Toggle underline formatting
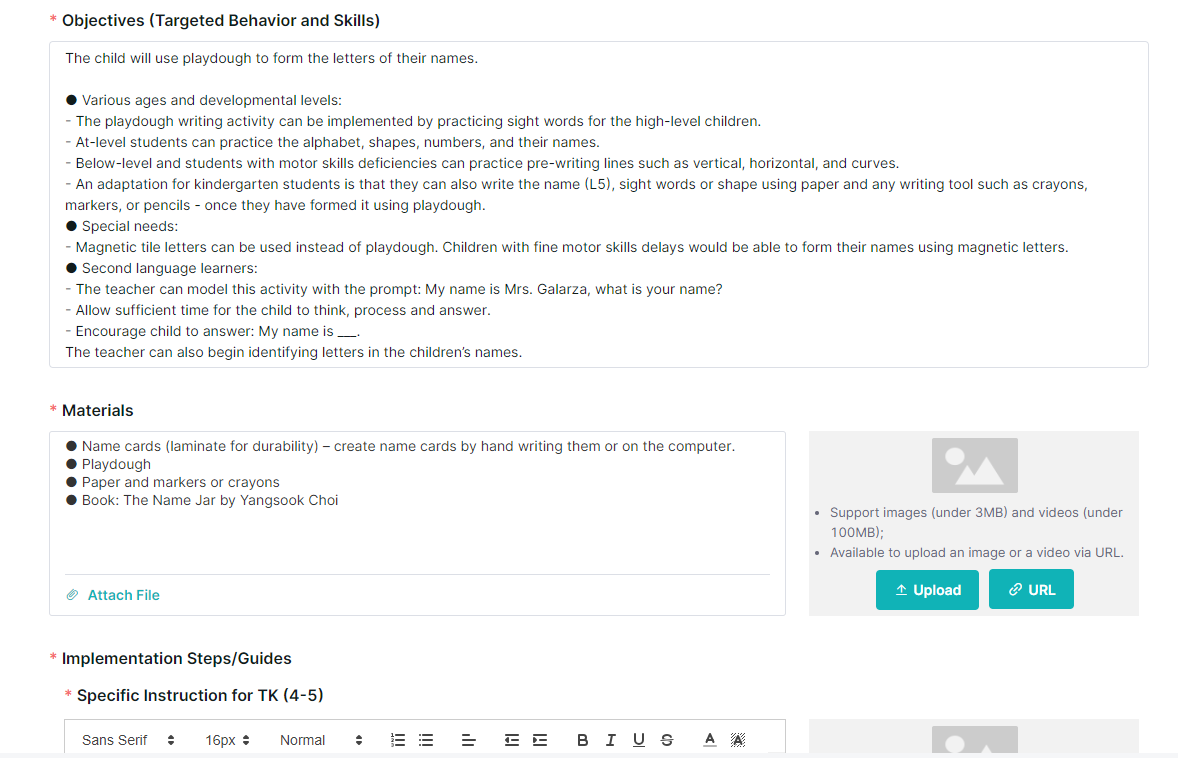The height and width of the screenshot is (758, 1178). tap(639, 740)
